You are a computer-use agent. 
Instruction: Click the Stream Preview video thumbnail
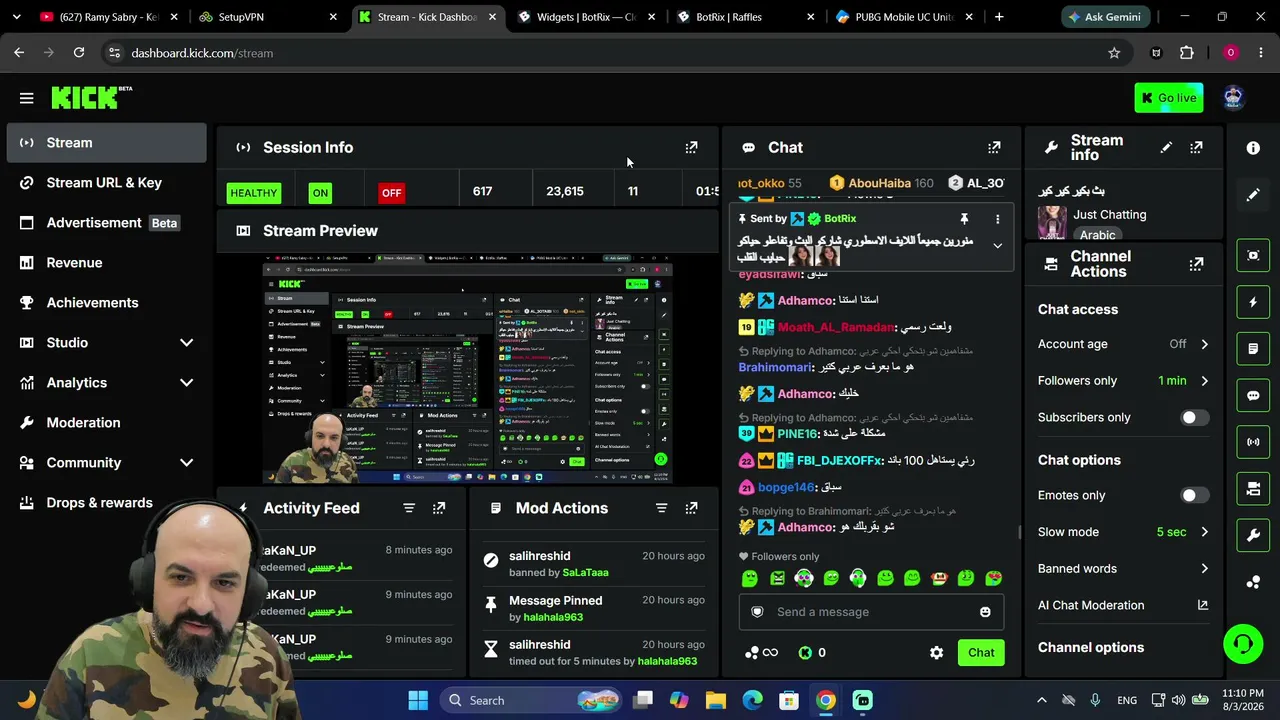point(468,370)
